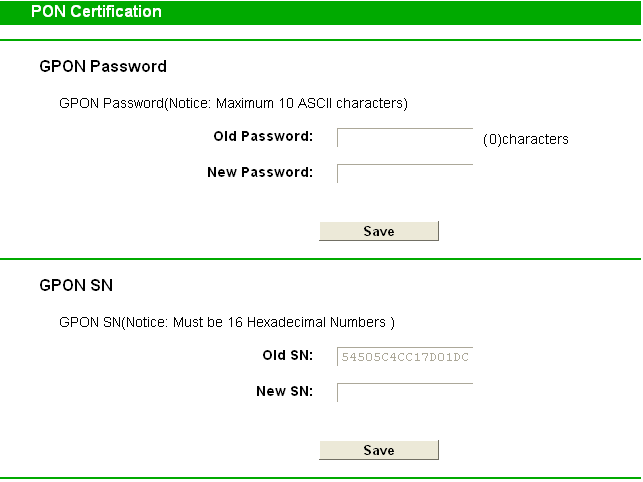Viewport: 643px width, 482px height.
Task: Click the 'Old Password:' label
Action: tap(263, 136)
